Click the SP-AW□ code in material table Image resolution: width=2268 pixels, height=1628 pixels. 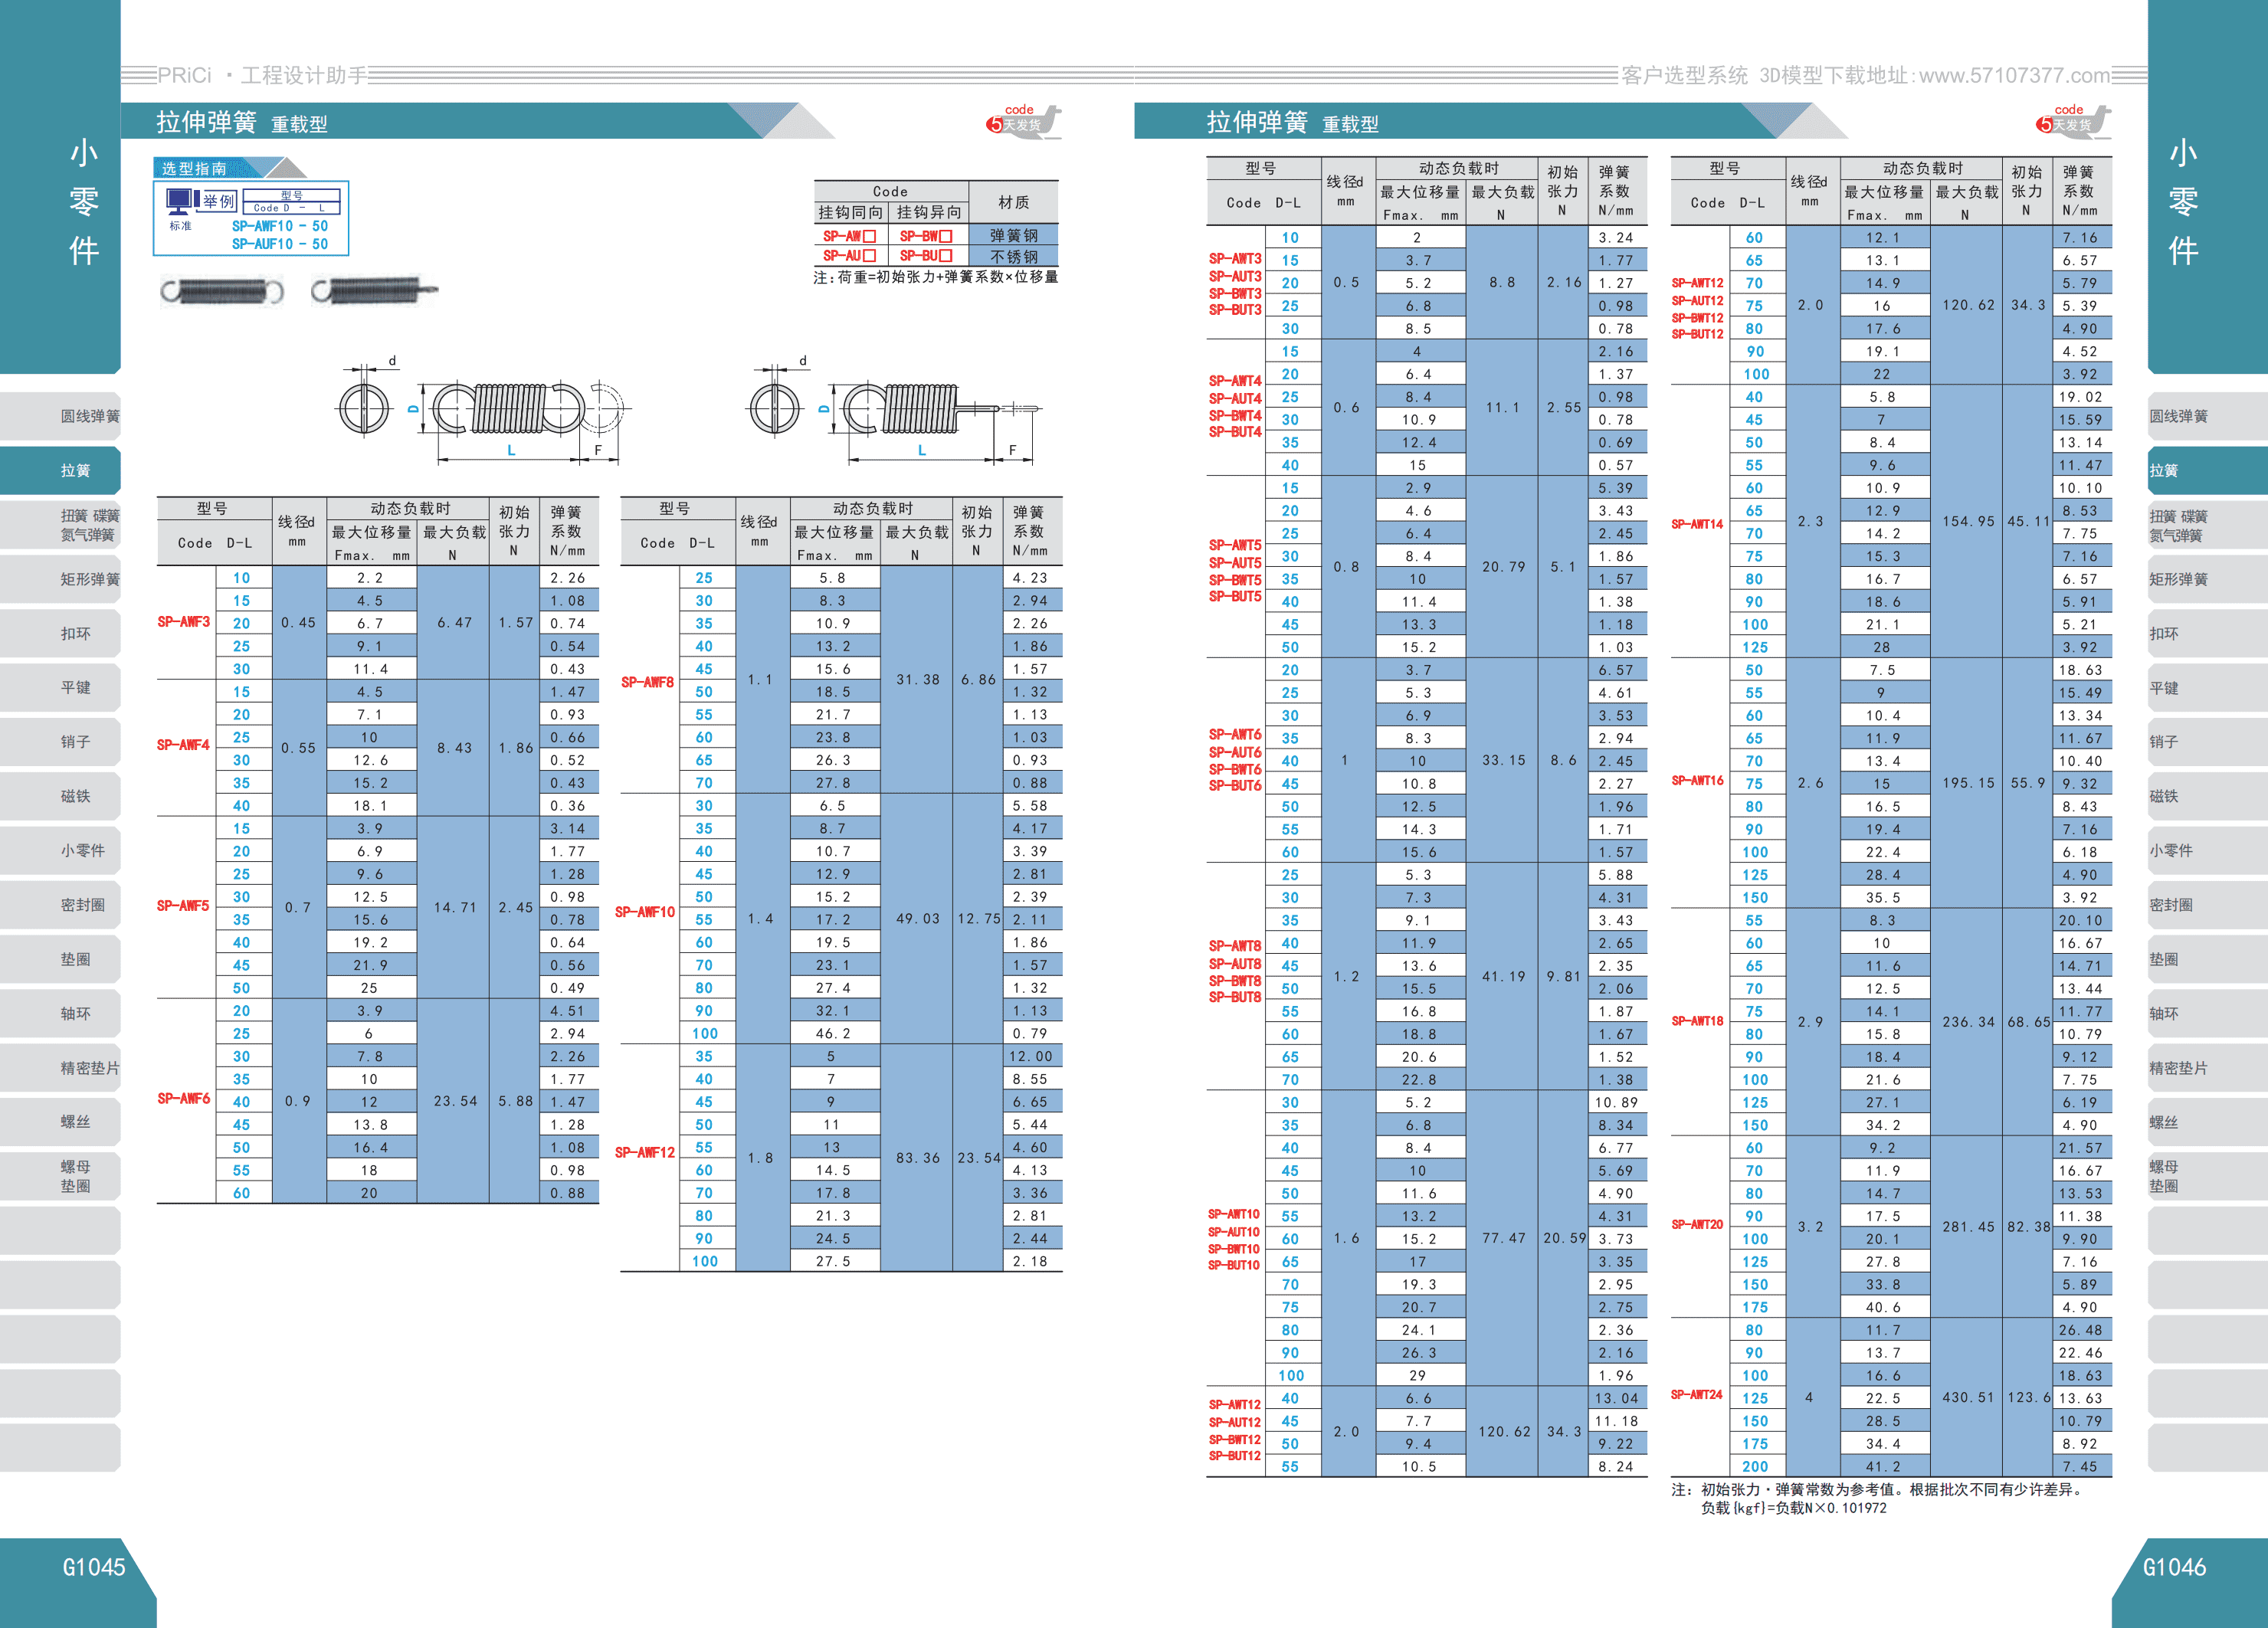(x=849, y=236)
